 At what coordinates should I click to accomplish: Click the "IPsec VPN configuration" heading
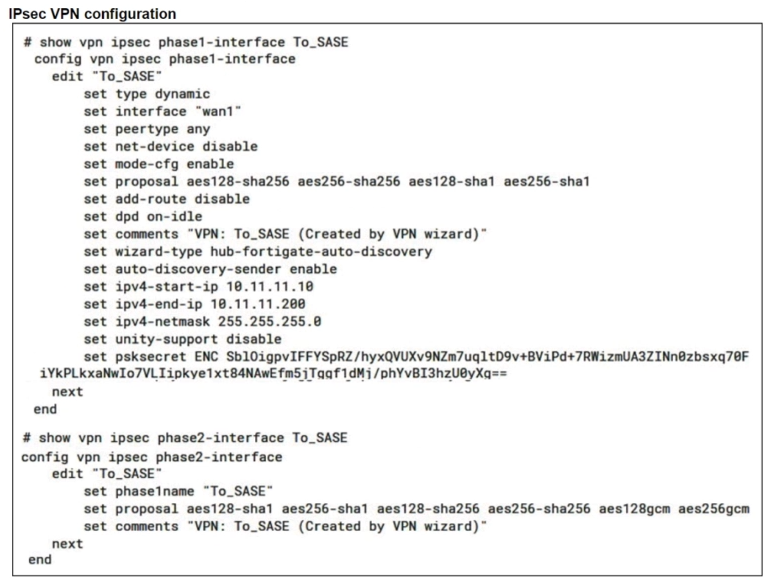point(92,14)
